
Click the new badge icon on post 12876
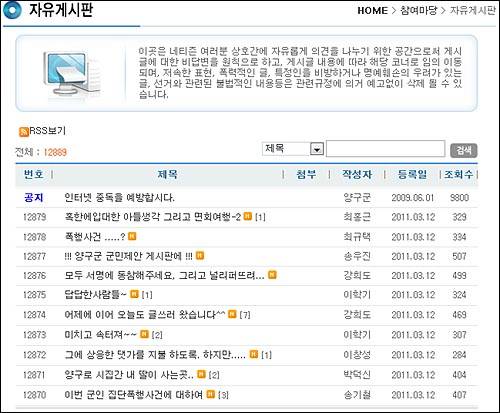(272, 275)
